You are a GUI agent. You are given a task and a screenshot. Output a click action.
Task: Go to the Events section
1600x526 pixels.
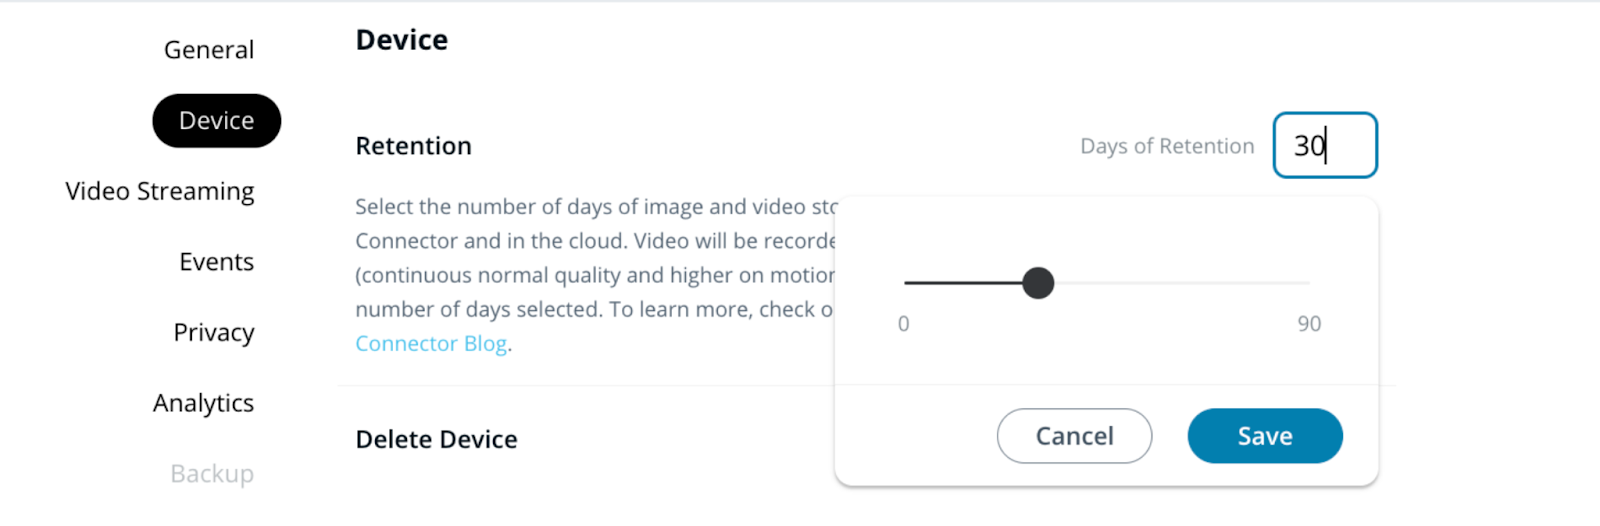pyautogui.click(x=216, y=262)
